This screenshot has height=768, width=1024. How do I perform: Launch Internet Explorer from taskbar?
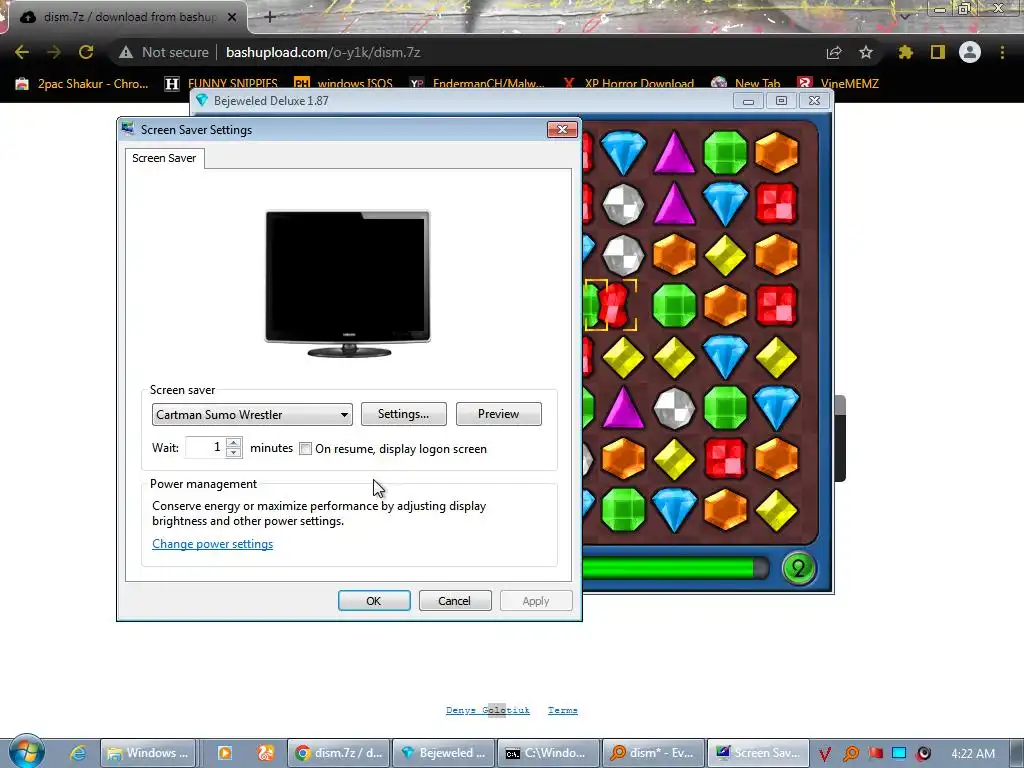pos(78,753)
